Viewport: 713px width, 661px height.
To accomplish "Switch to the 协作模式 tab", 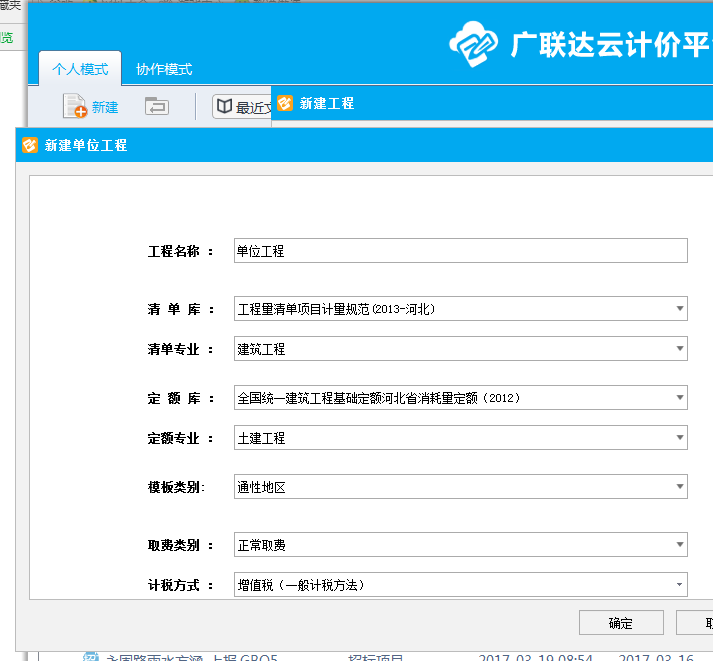I will [x=164, y=69].
